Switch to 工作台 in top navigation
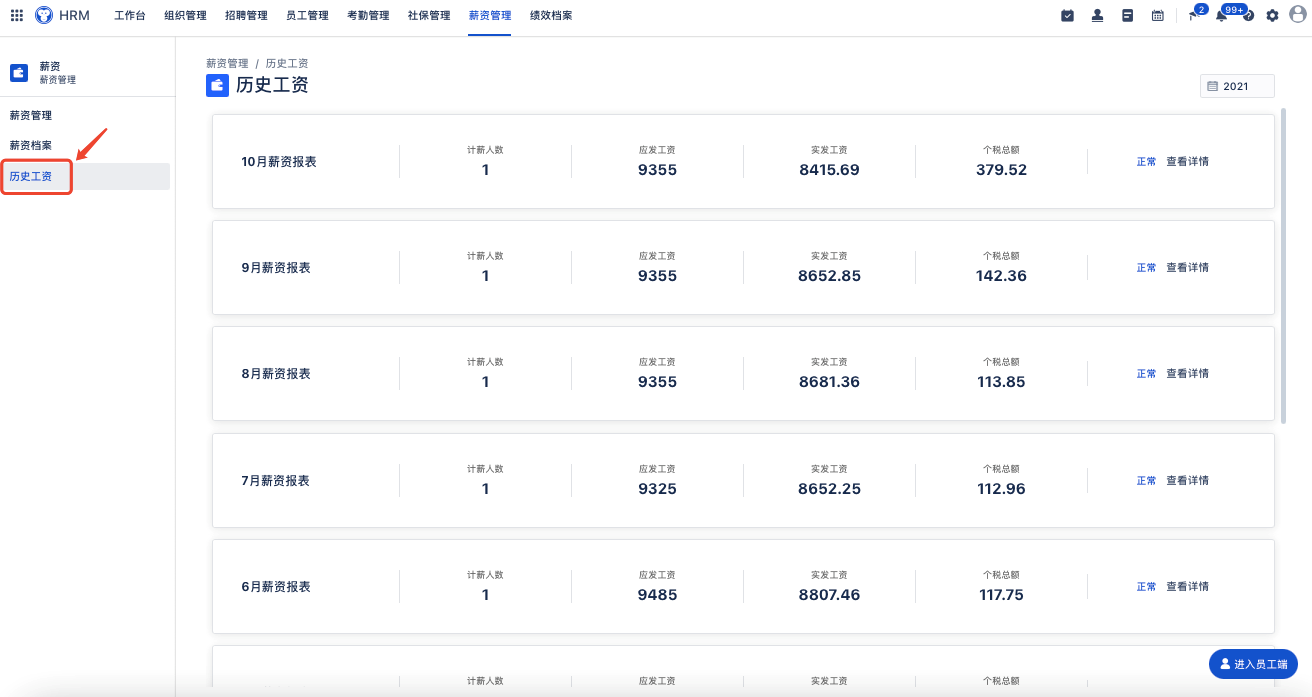This screenshot has height=697, width=1312. [x=129, y=15]
